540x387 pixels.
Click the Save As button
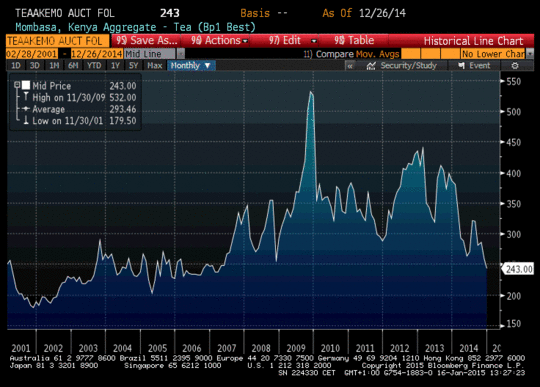[x=146, y=41]
